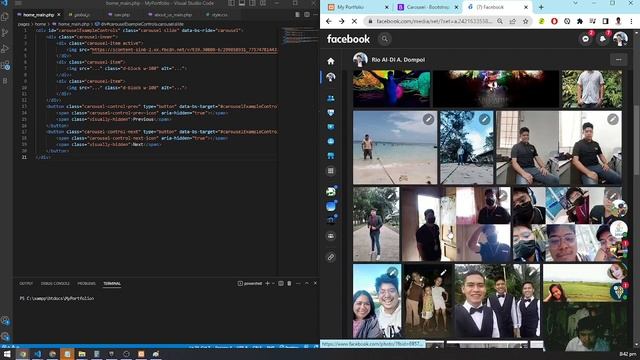This screenshot has height=360, width=640.
Task: Open new Chrome tab with plus button
Action: click(541, 7)
